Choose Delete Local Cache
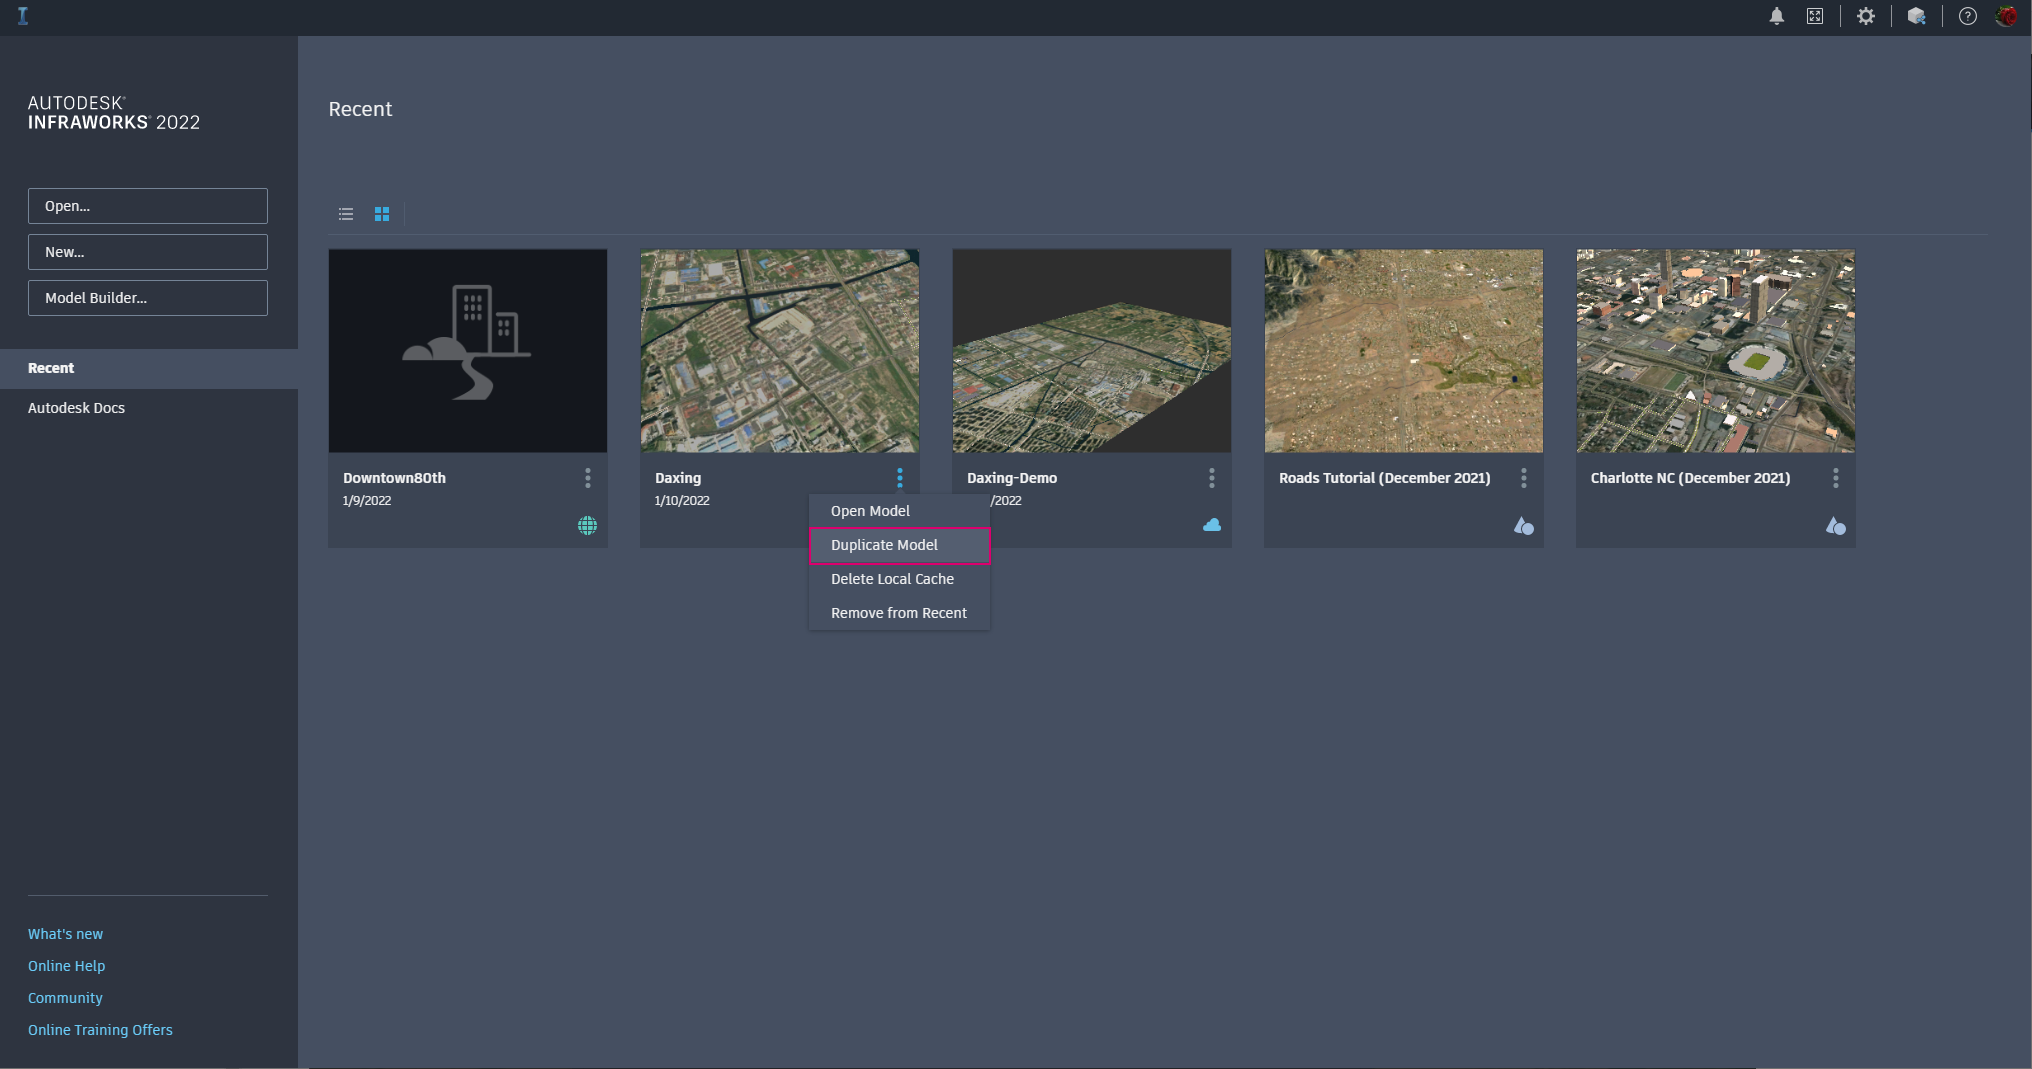Screen dimensions: 2032x1069 pyautogui.click(x=900, y=579)
